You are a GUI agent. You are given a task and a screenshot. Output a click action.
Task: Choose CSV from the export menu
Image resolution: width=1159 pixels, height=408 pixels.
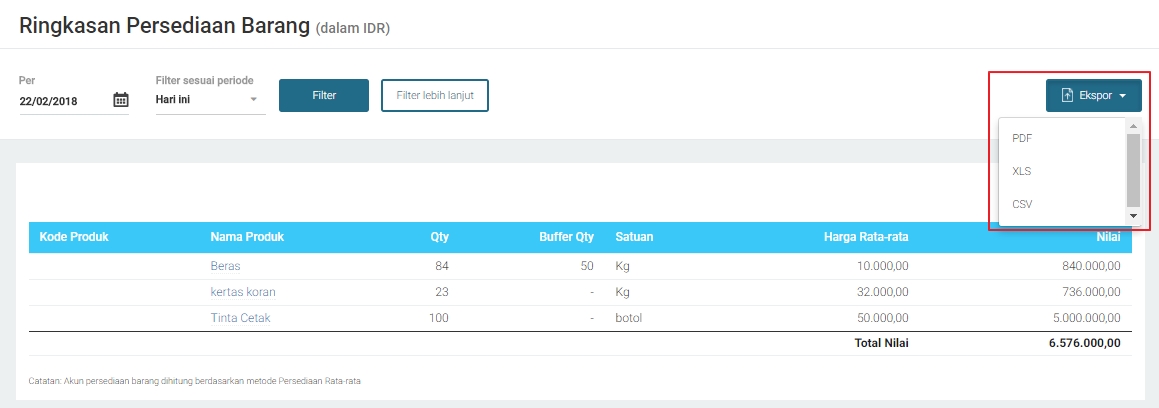click(x=1022, y=204)
